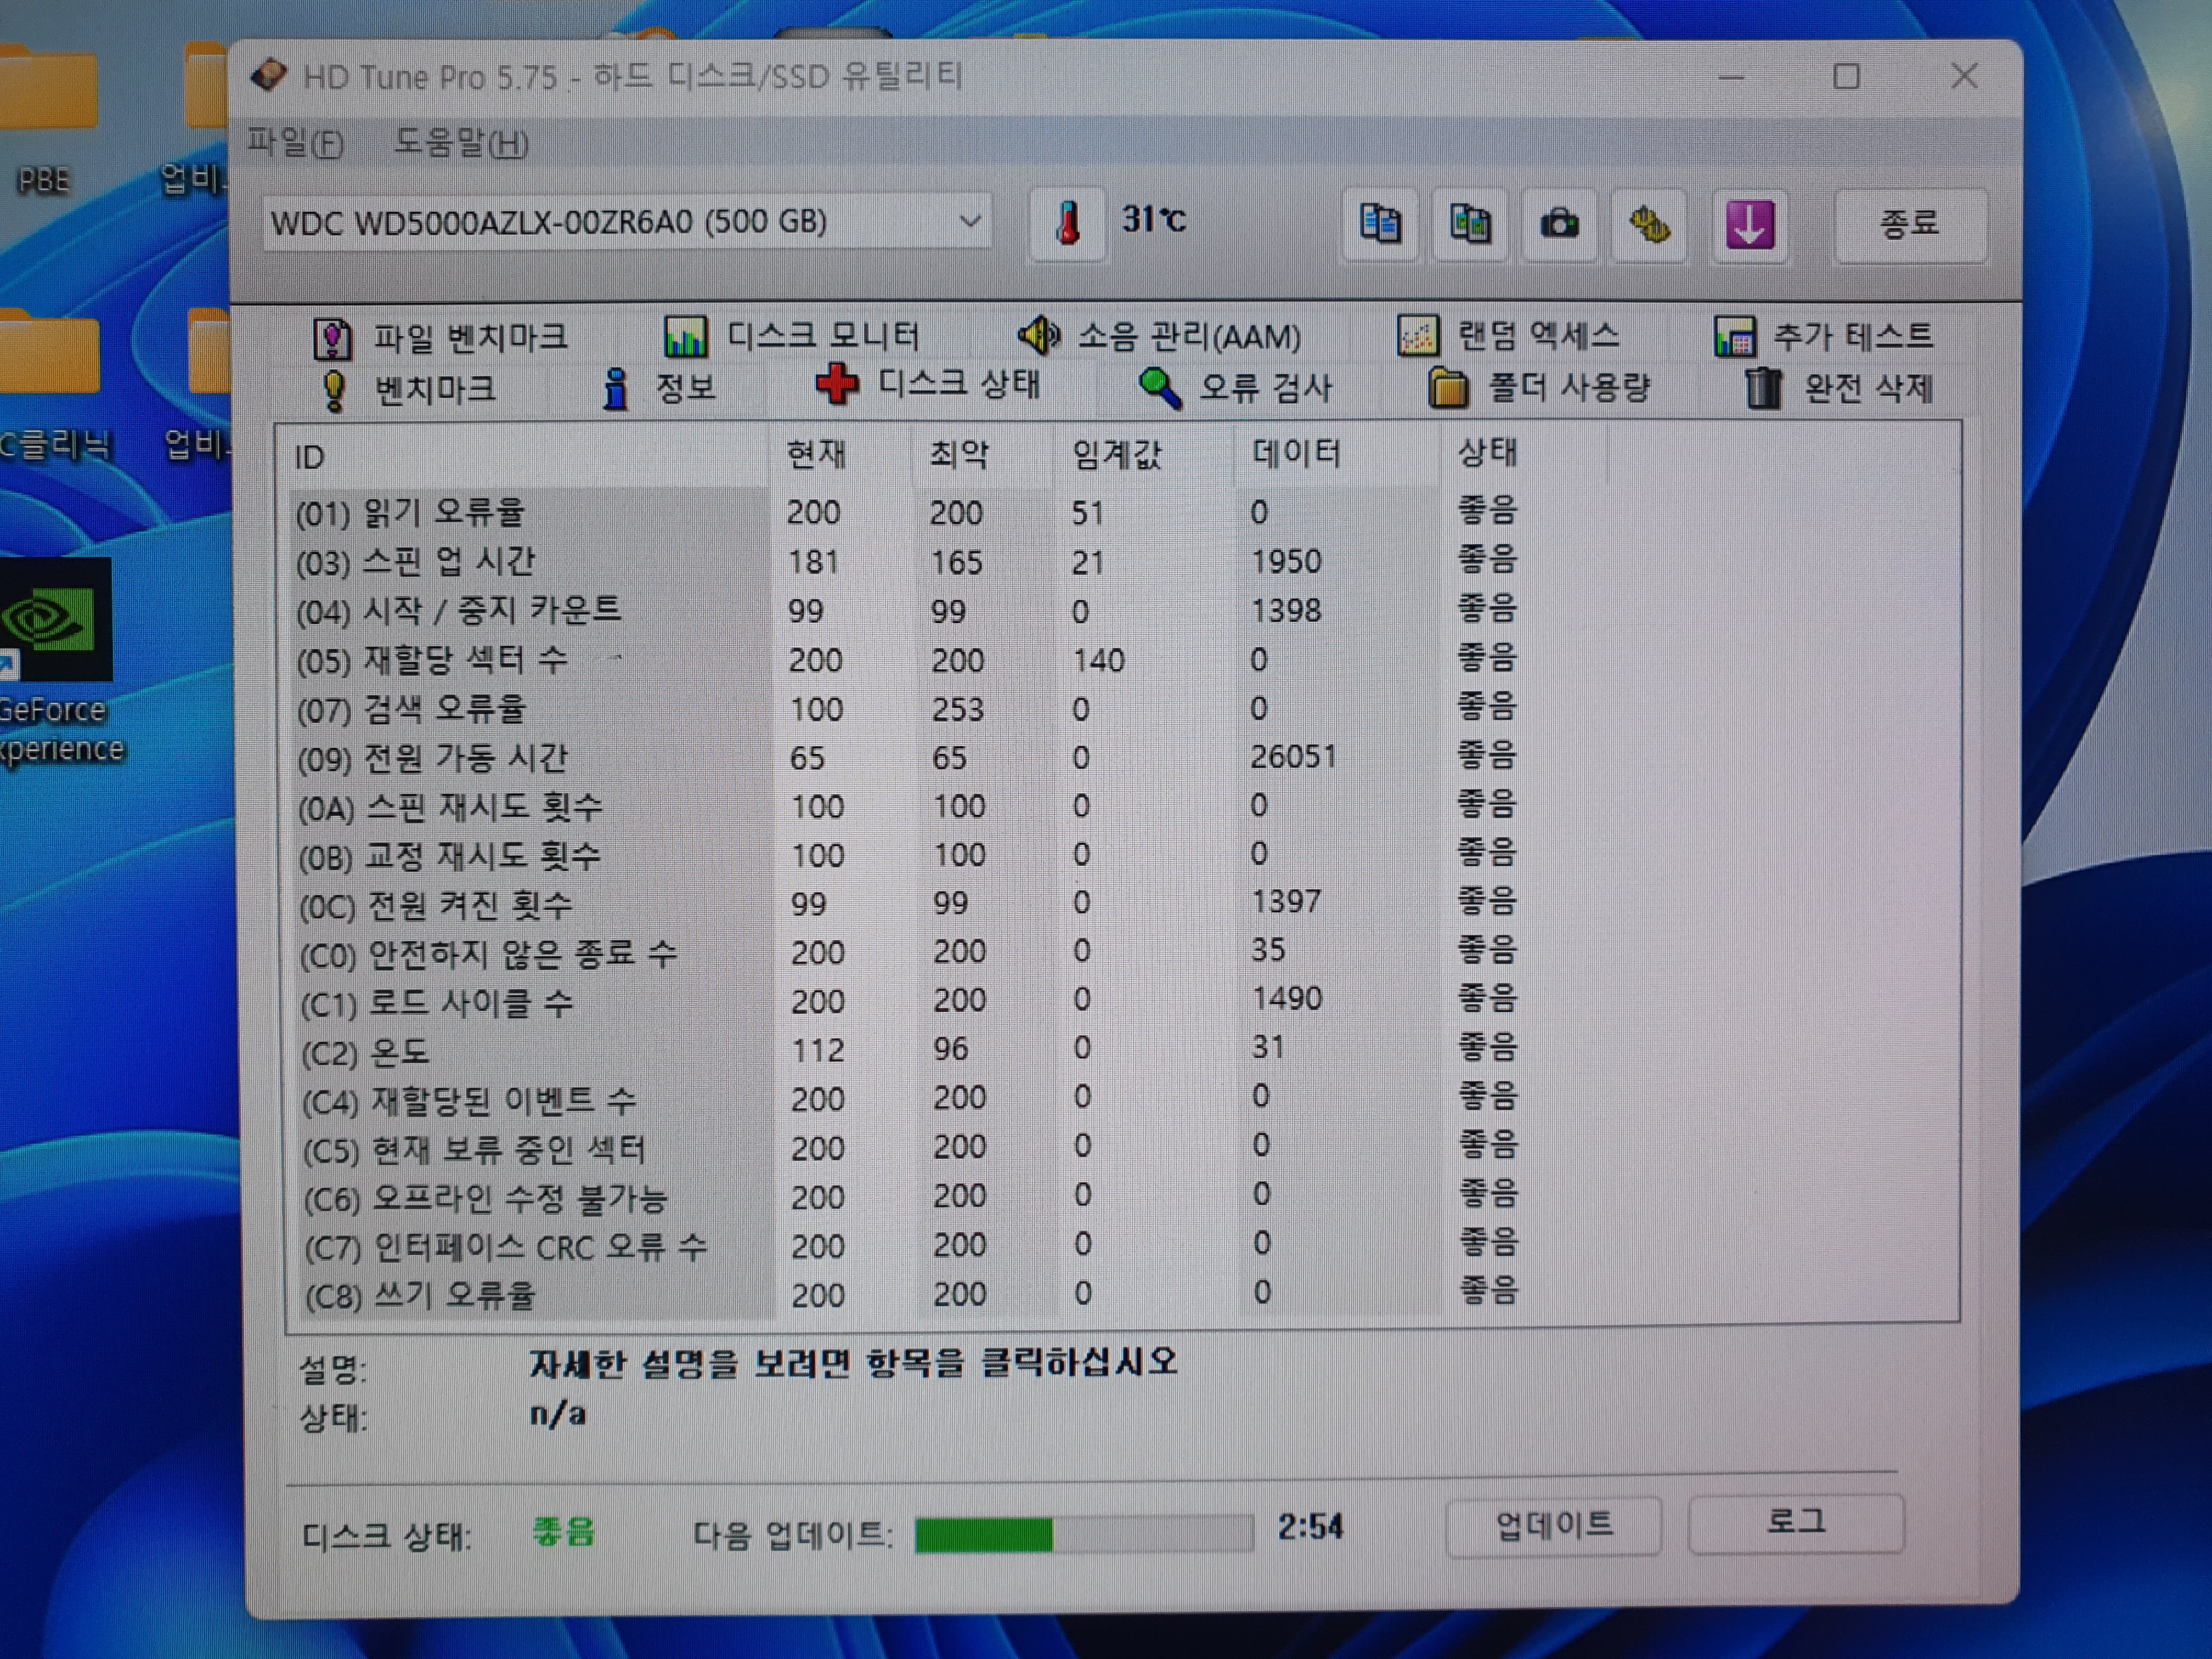Maximize the HD Tune Pro window
This screenshot has width=2212, height=1659.
pos(1846,77)
